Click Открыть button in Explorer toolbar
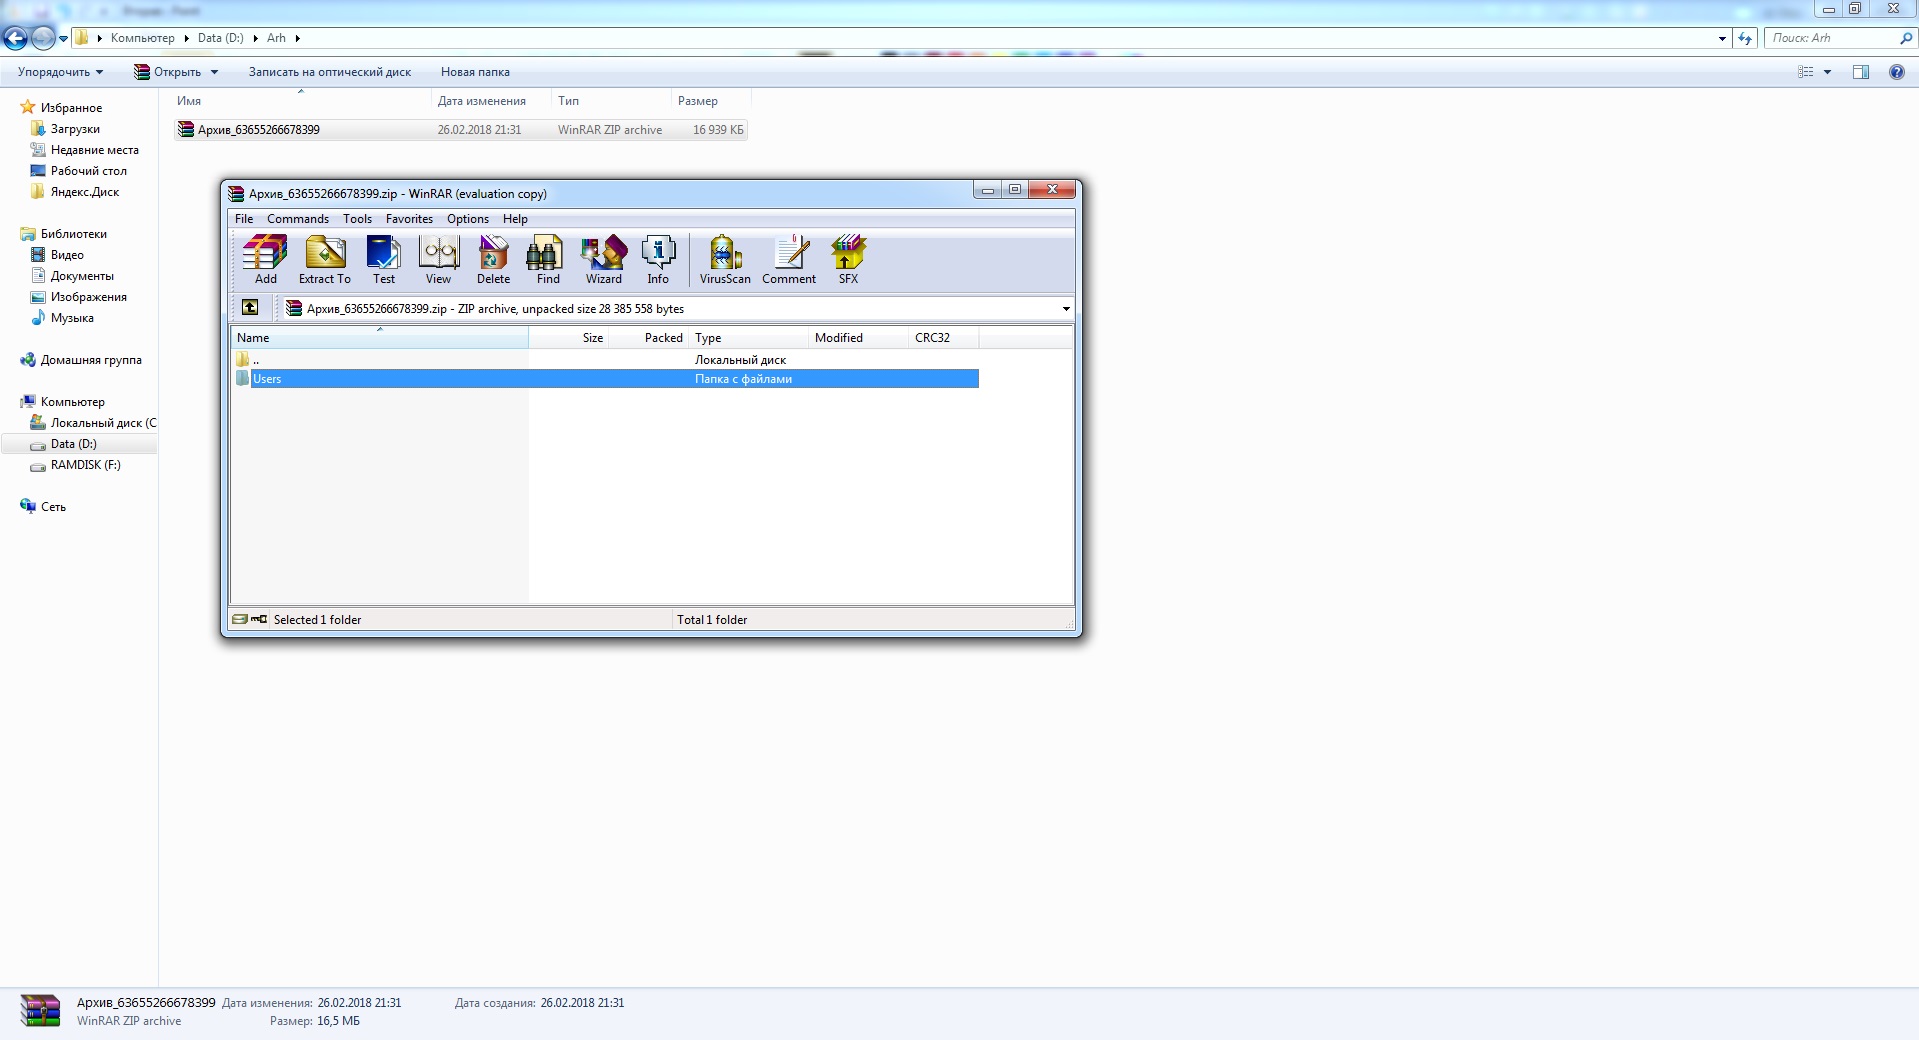This screenshot has width=1919, height=1040. tap(168, 72)
